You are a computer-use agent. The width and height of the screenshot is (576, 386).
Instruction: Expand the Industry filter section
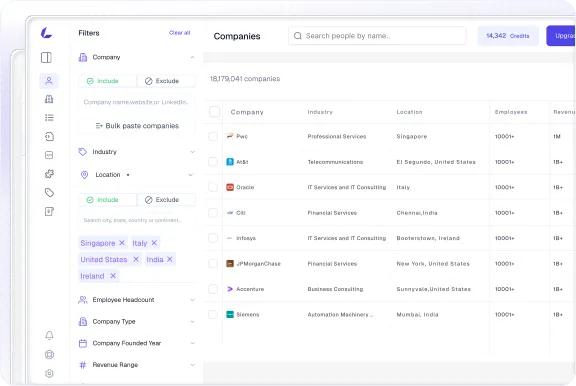click(192, 152)
